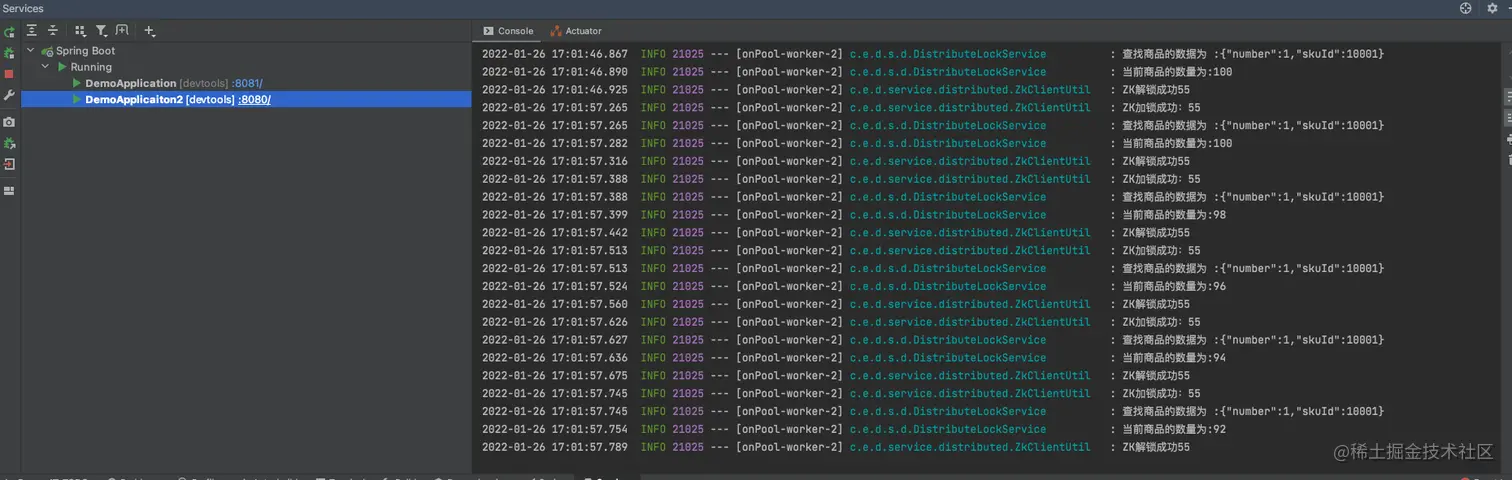Viewport: 1512px width, 480px height.
Task: Select the Running group item
Action: (x=91, y=67)
